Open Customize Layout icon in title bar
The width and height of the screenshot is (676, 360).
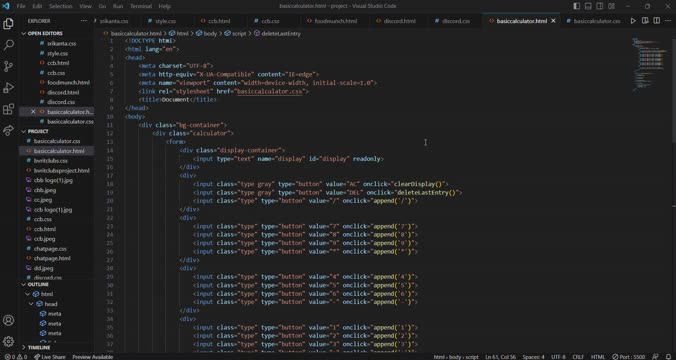pyautogui.click(x=611, y=6)
